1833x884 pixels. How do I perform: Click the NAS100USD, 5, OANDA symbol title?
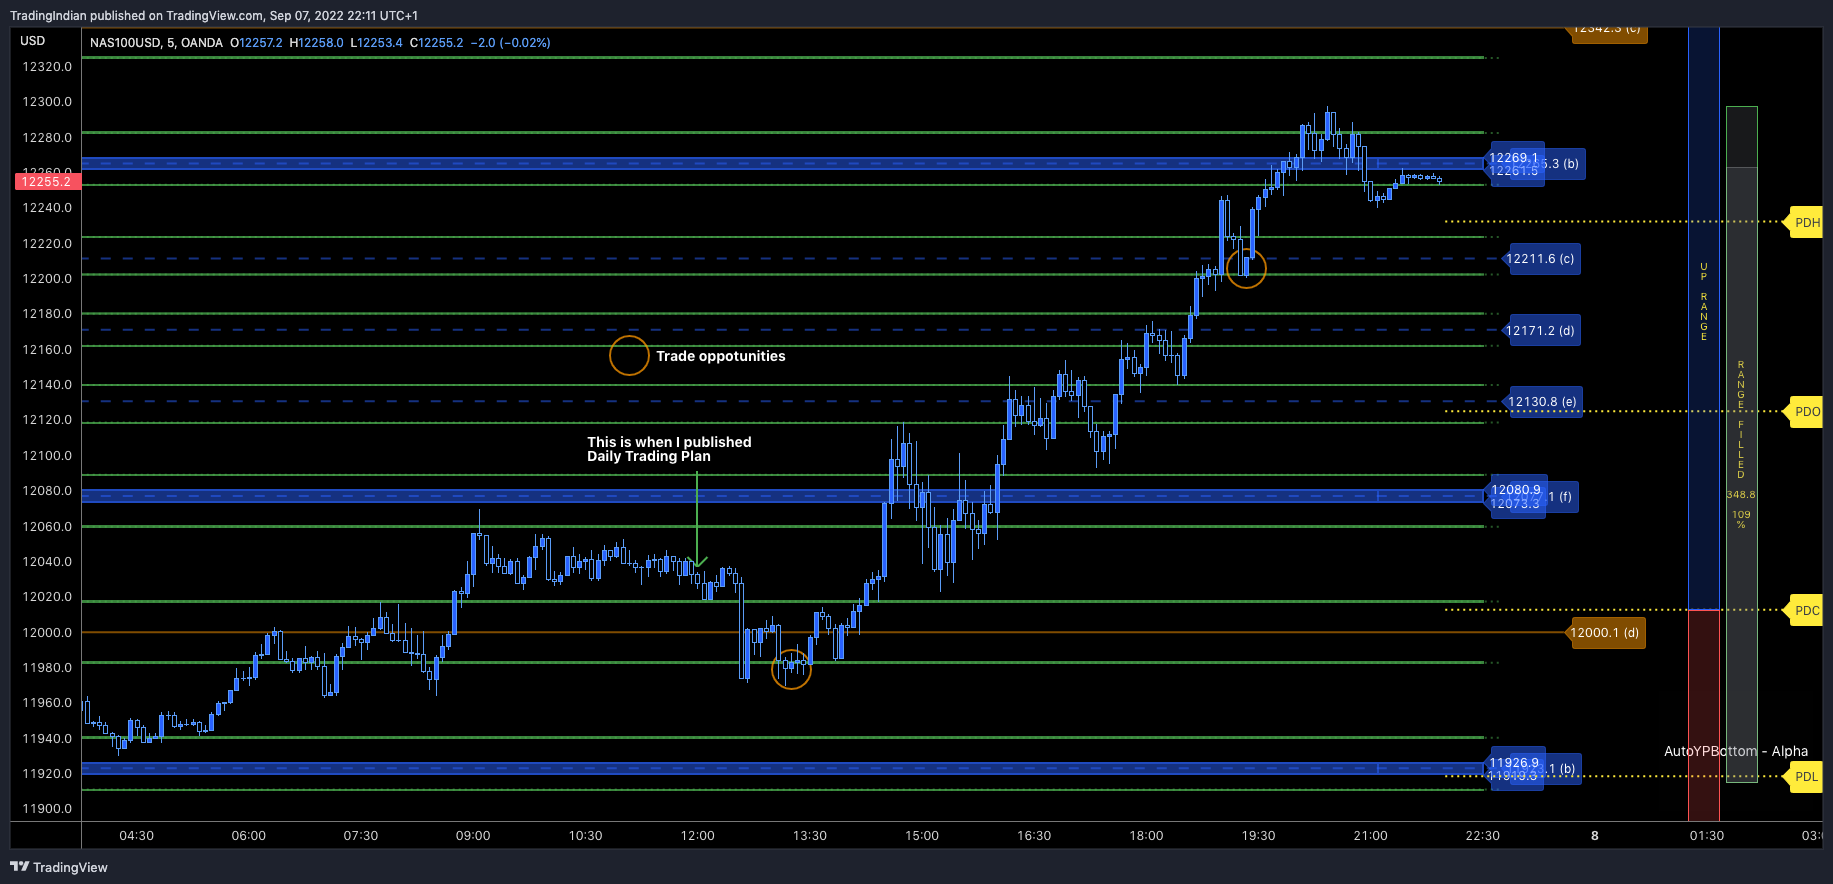point(156,43)
